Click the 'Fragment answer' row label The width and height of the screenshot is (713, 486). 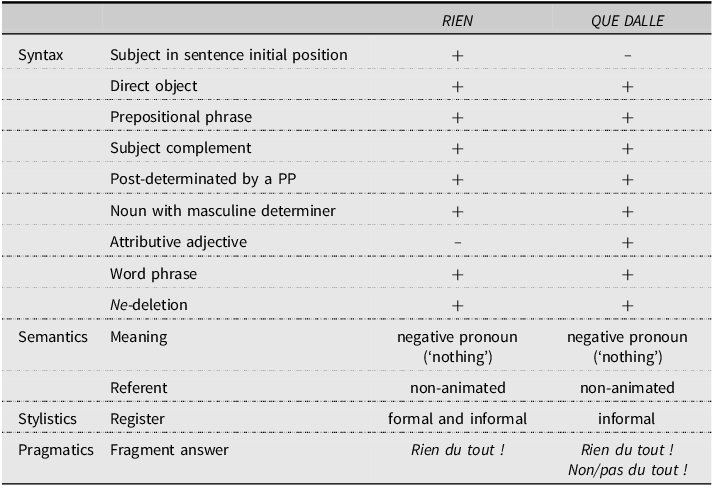coord(169,450)
